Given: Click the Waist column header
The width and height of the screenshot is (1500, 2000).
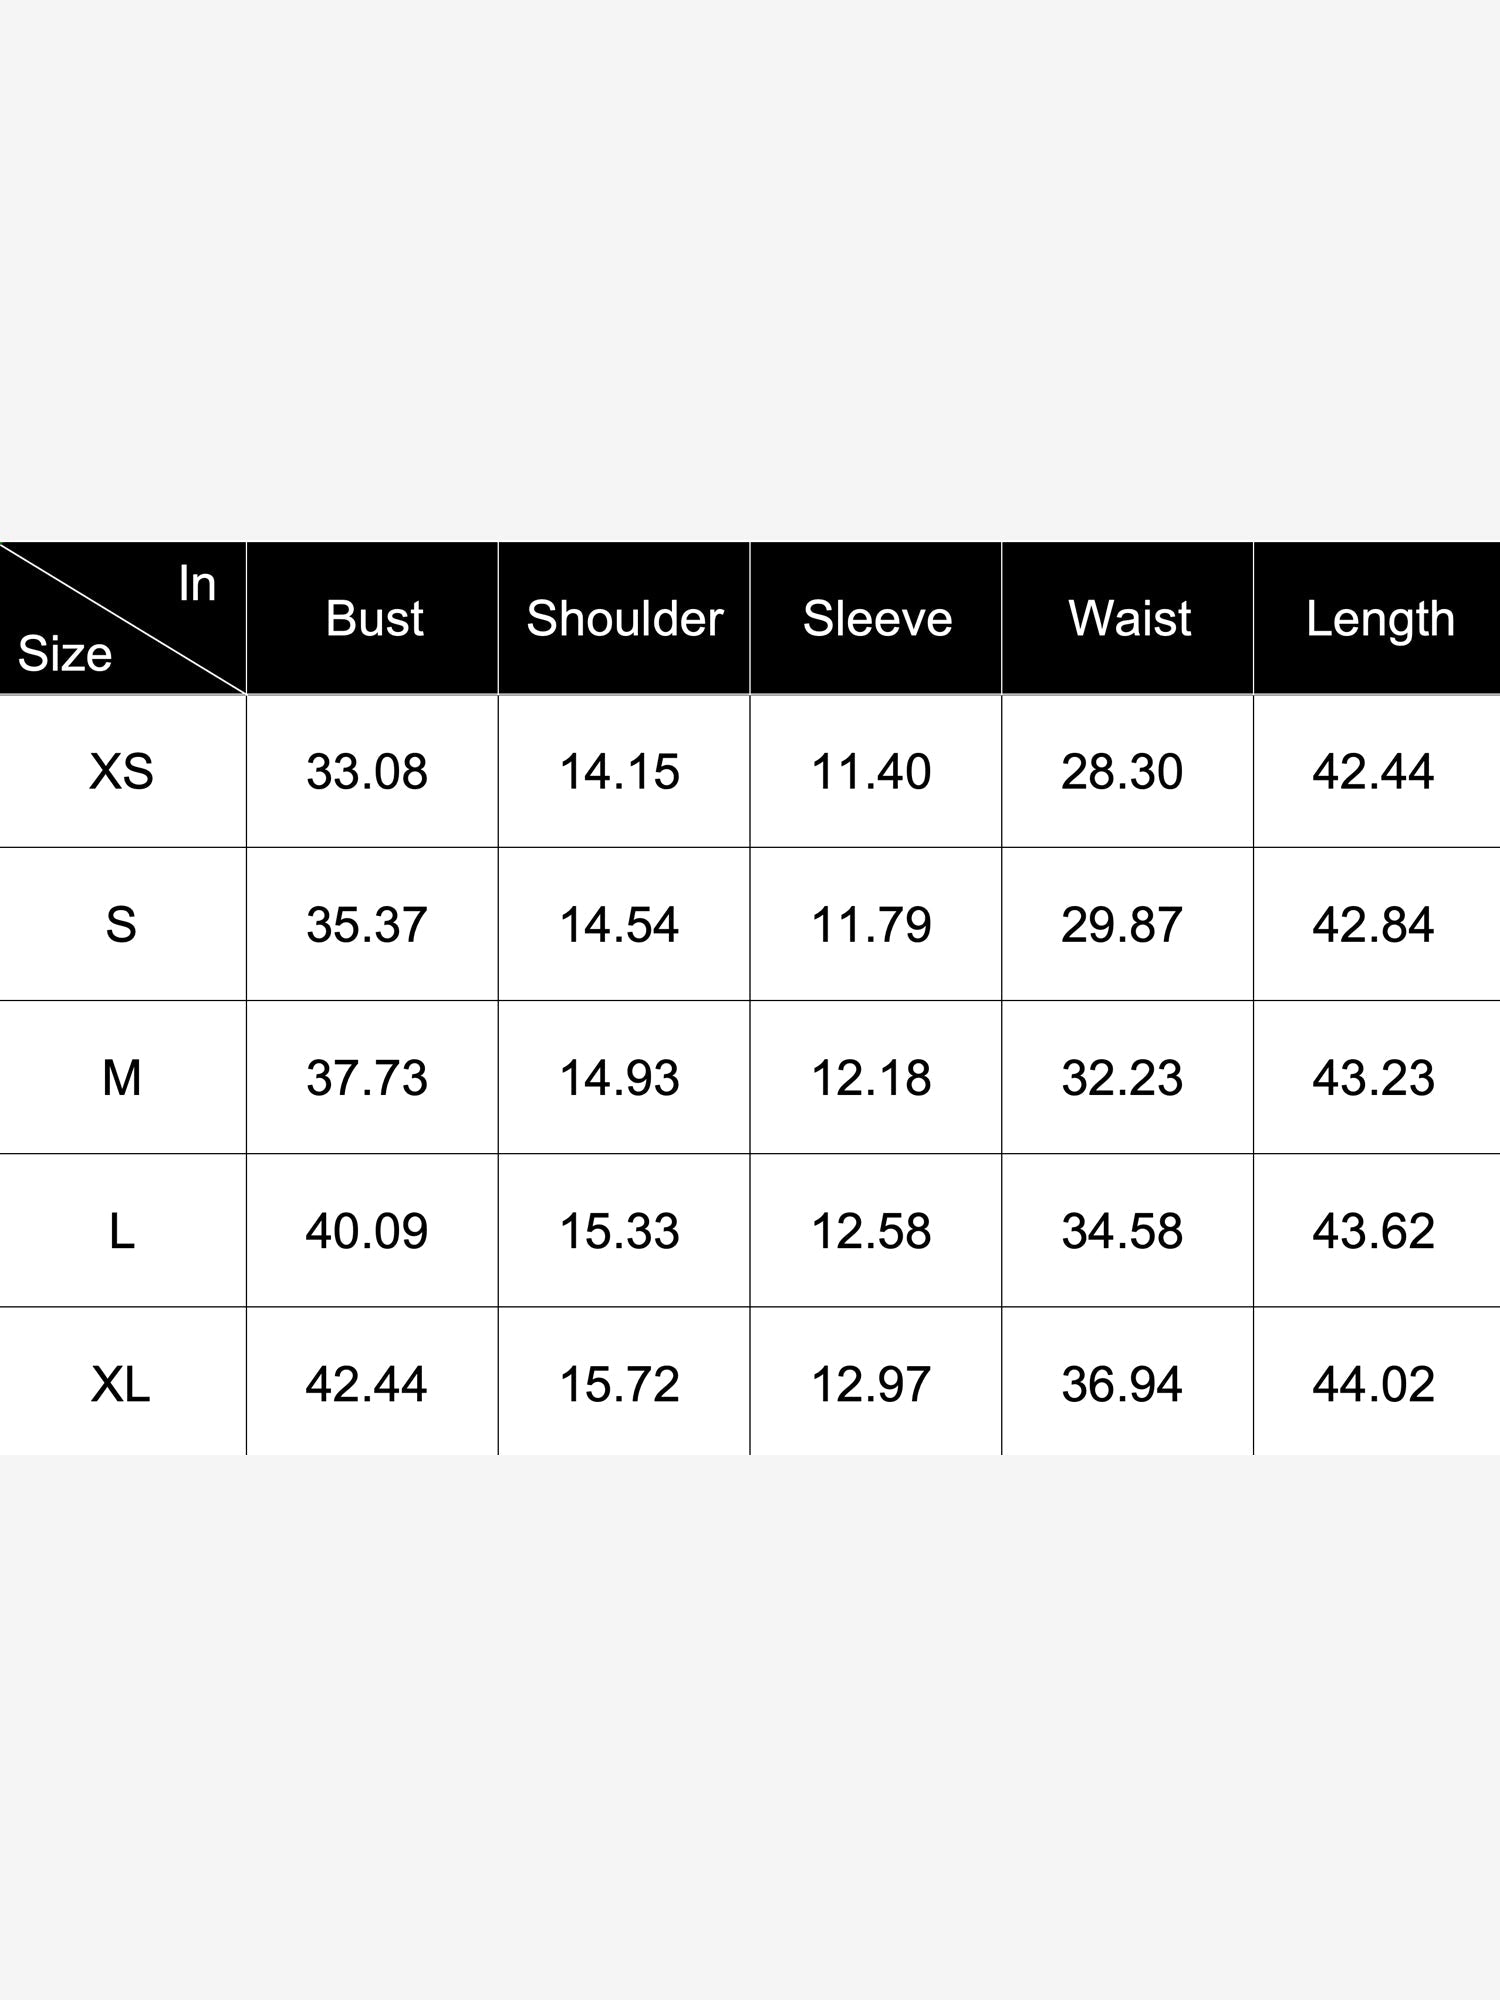Looking at the screenshot, I should coord(1128,618).
